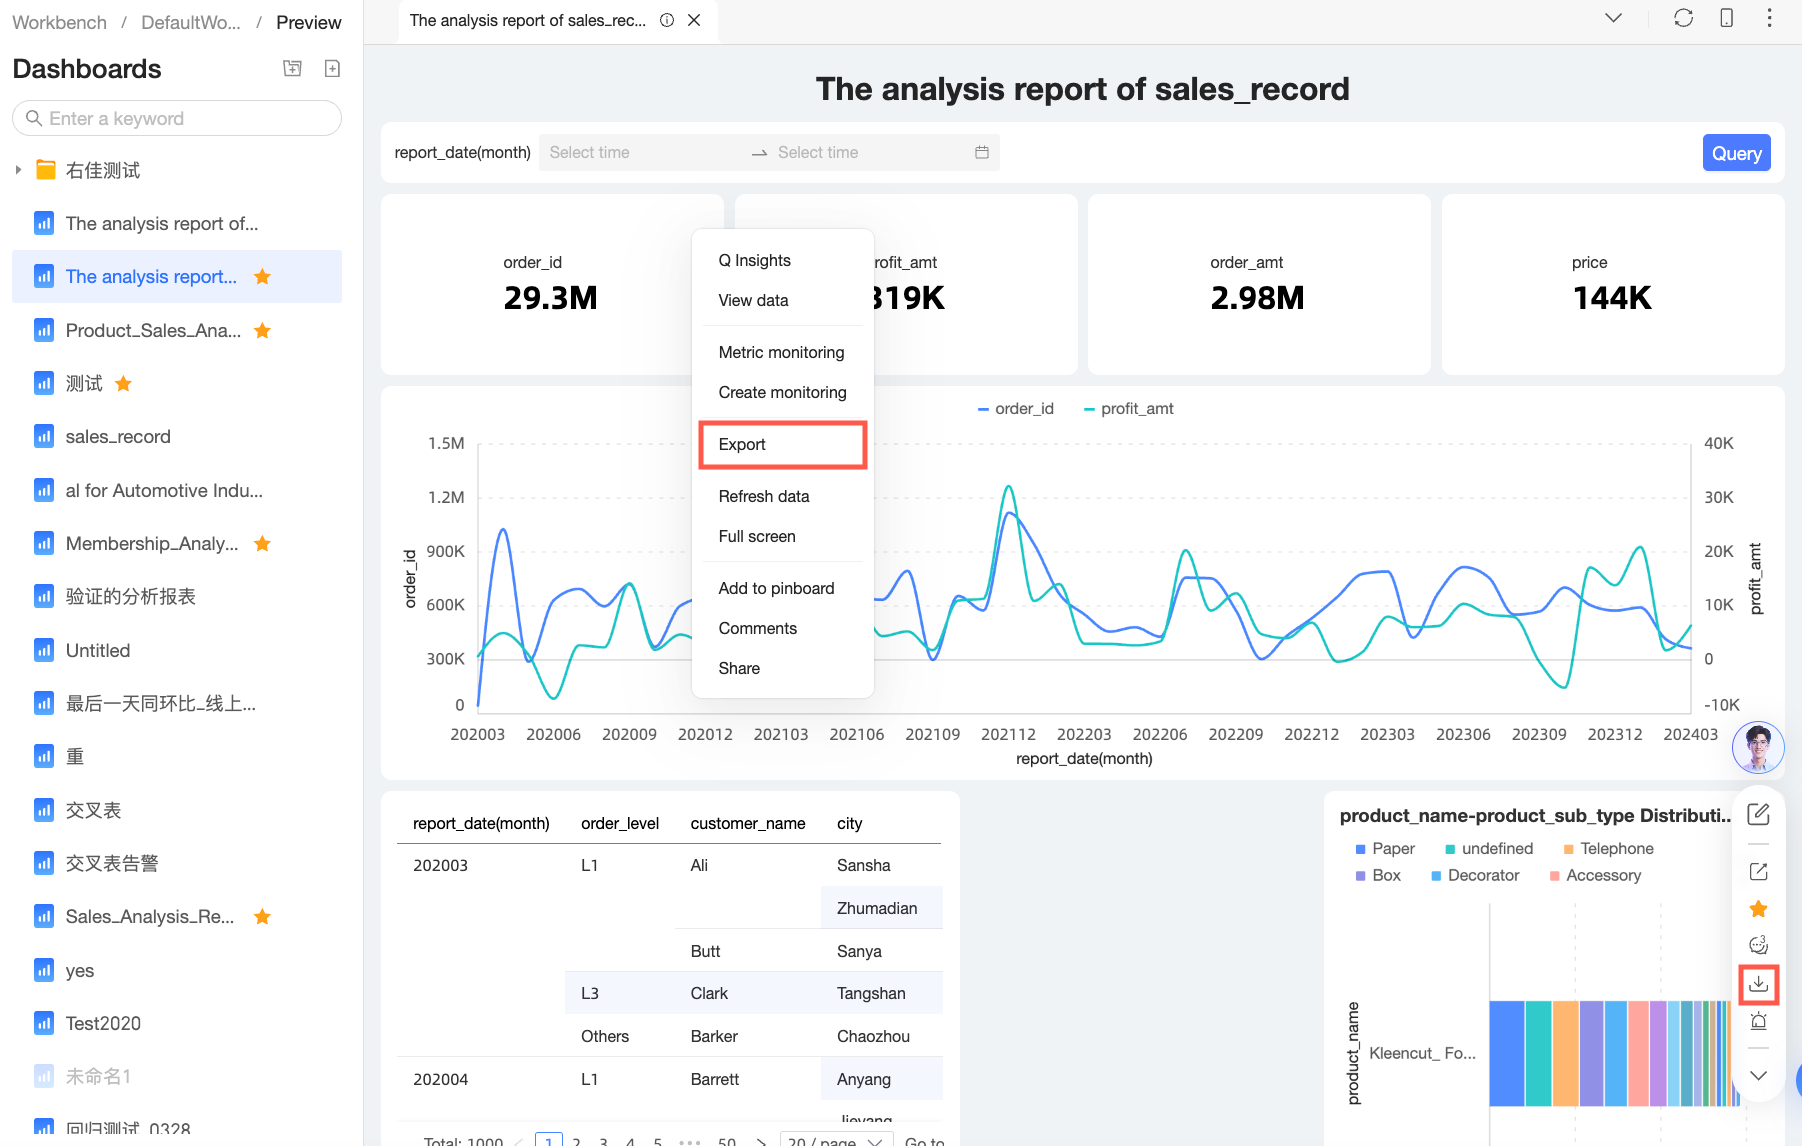Expand the 右佳测试 folder
Image resolution: width=1802 pixels, height=1146 pixels.
18,170
